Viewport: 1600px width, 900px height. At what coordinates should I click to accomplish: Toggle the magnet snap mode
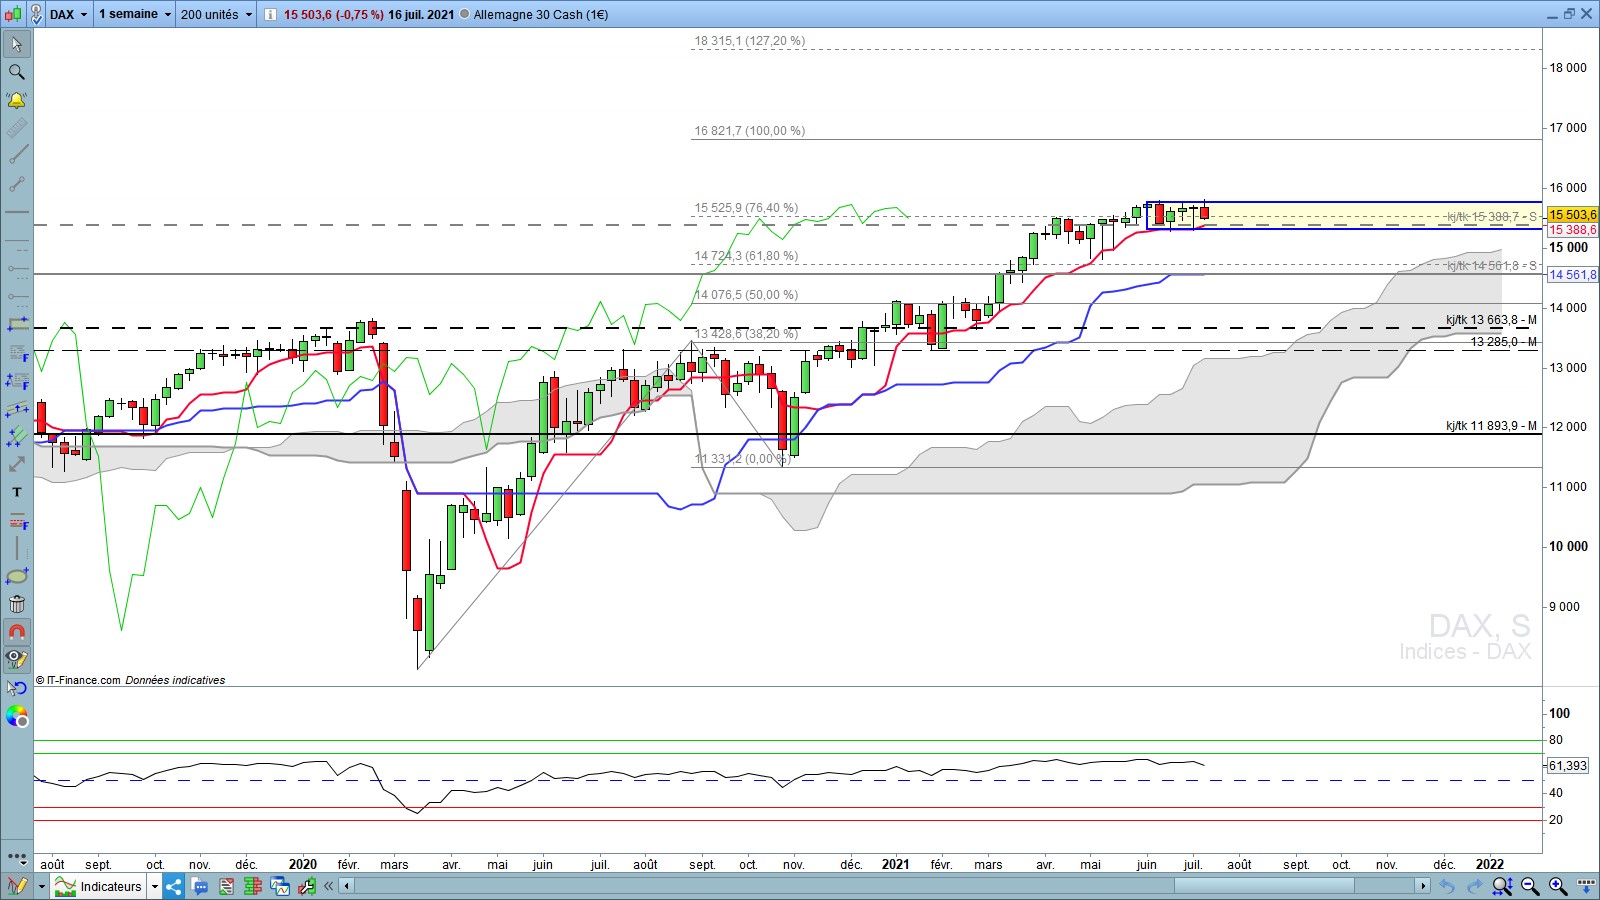pyautogui.click(x=17, y=632)
